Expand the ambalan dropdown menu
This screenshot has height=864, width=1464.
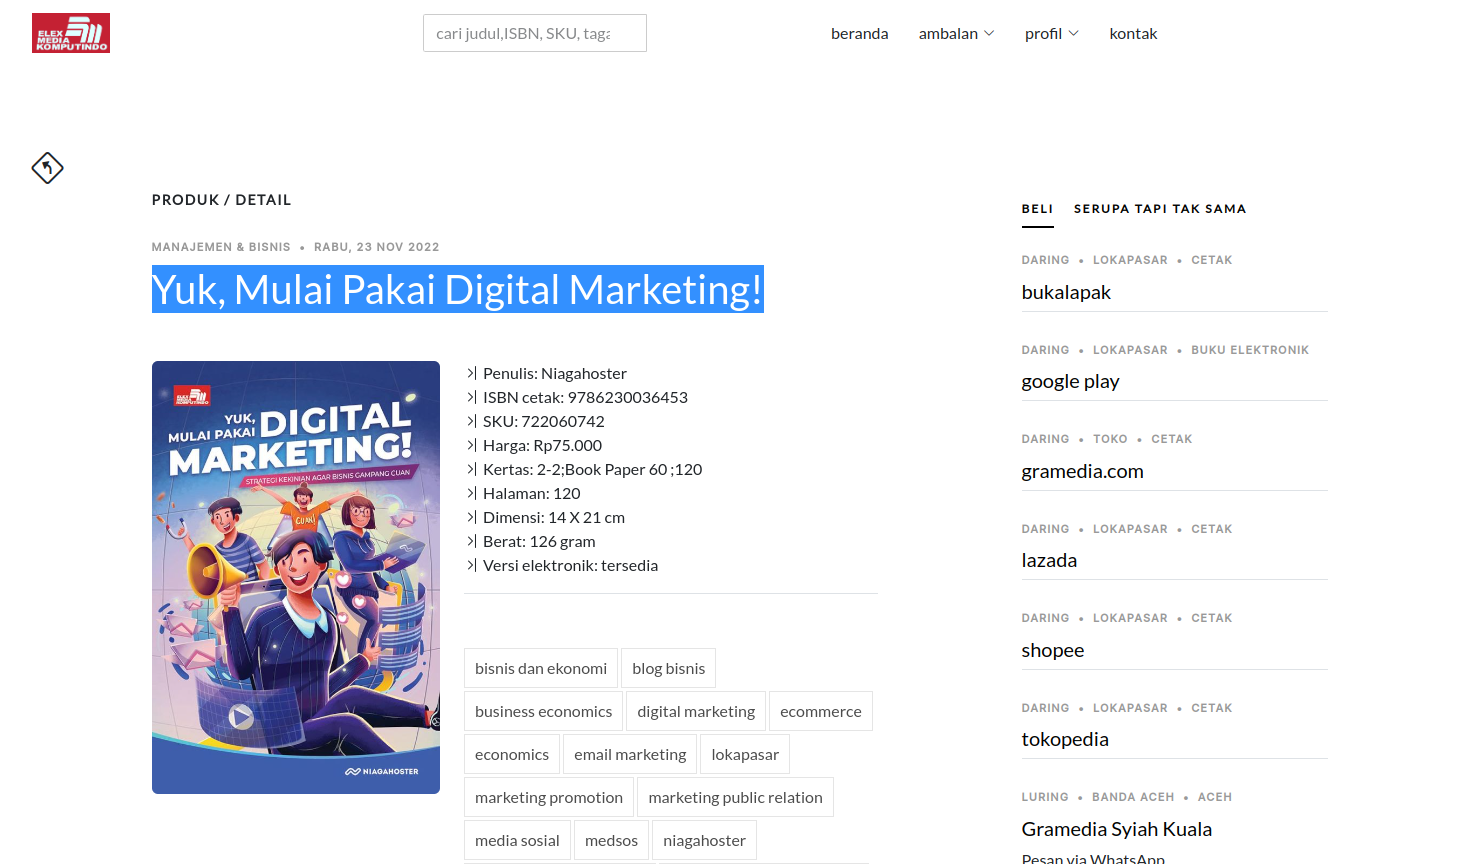(956, 33)
